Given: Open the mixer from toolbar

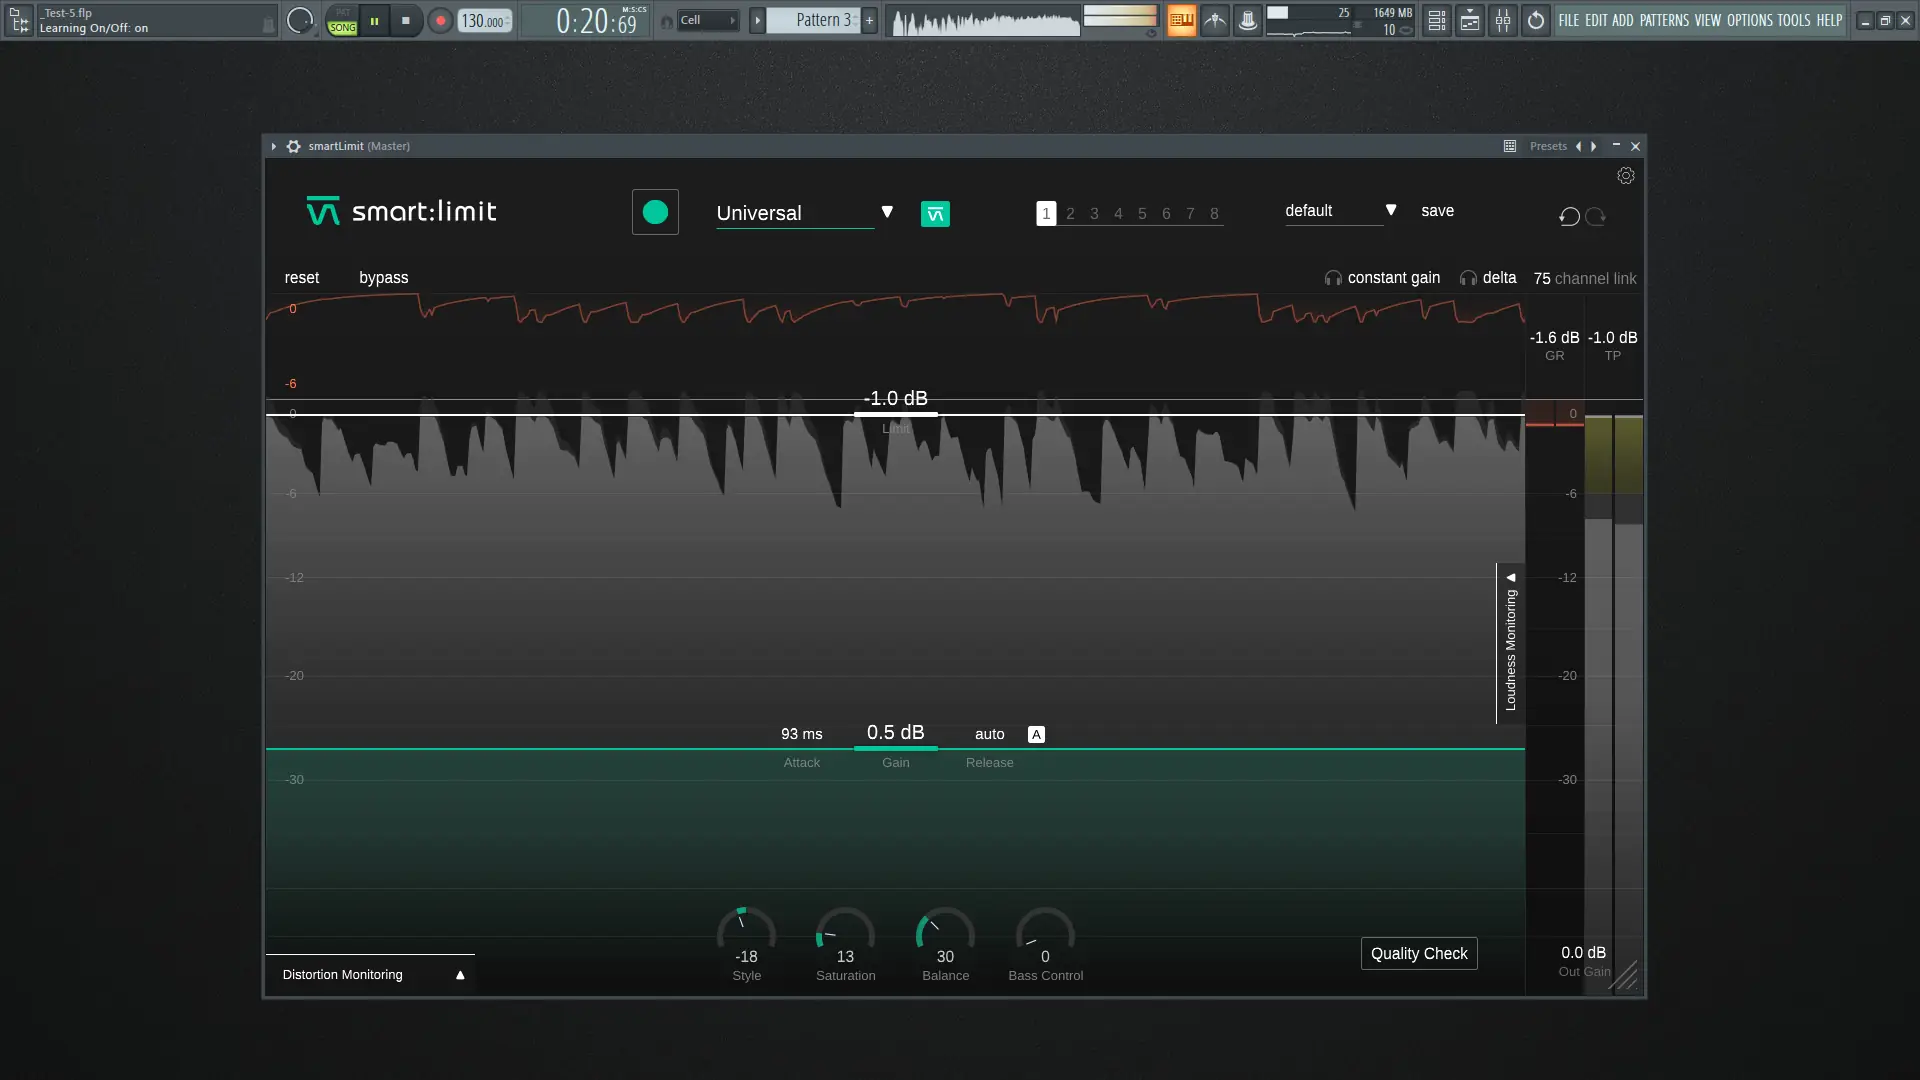Looking at the screenshot, I should [1503, 20].
